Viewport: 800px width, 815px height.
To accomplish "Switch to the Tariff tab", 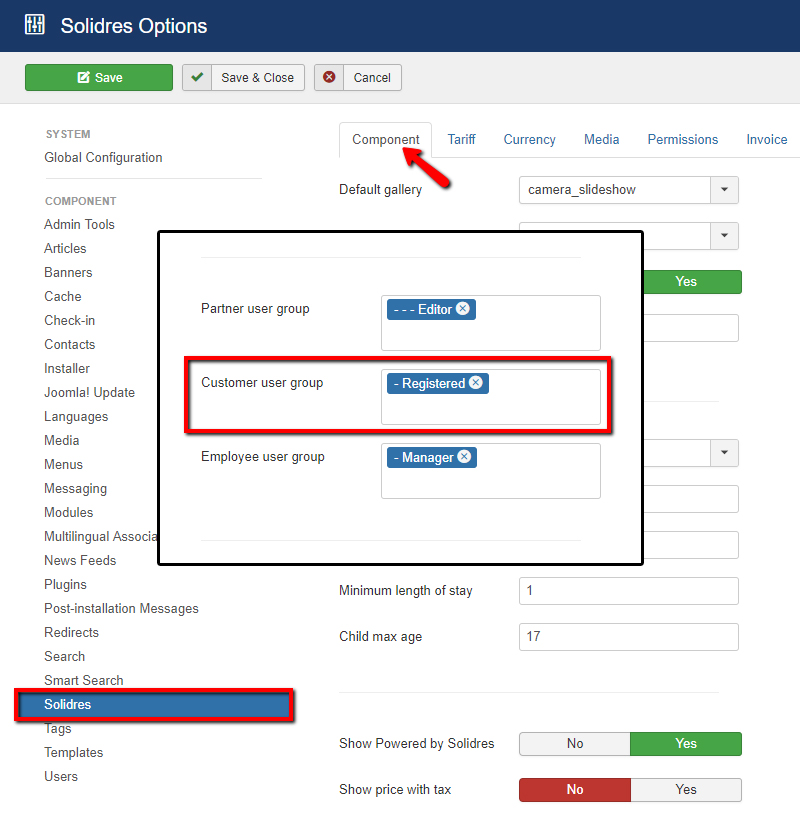I will [x=462, y=139].
